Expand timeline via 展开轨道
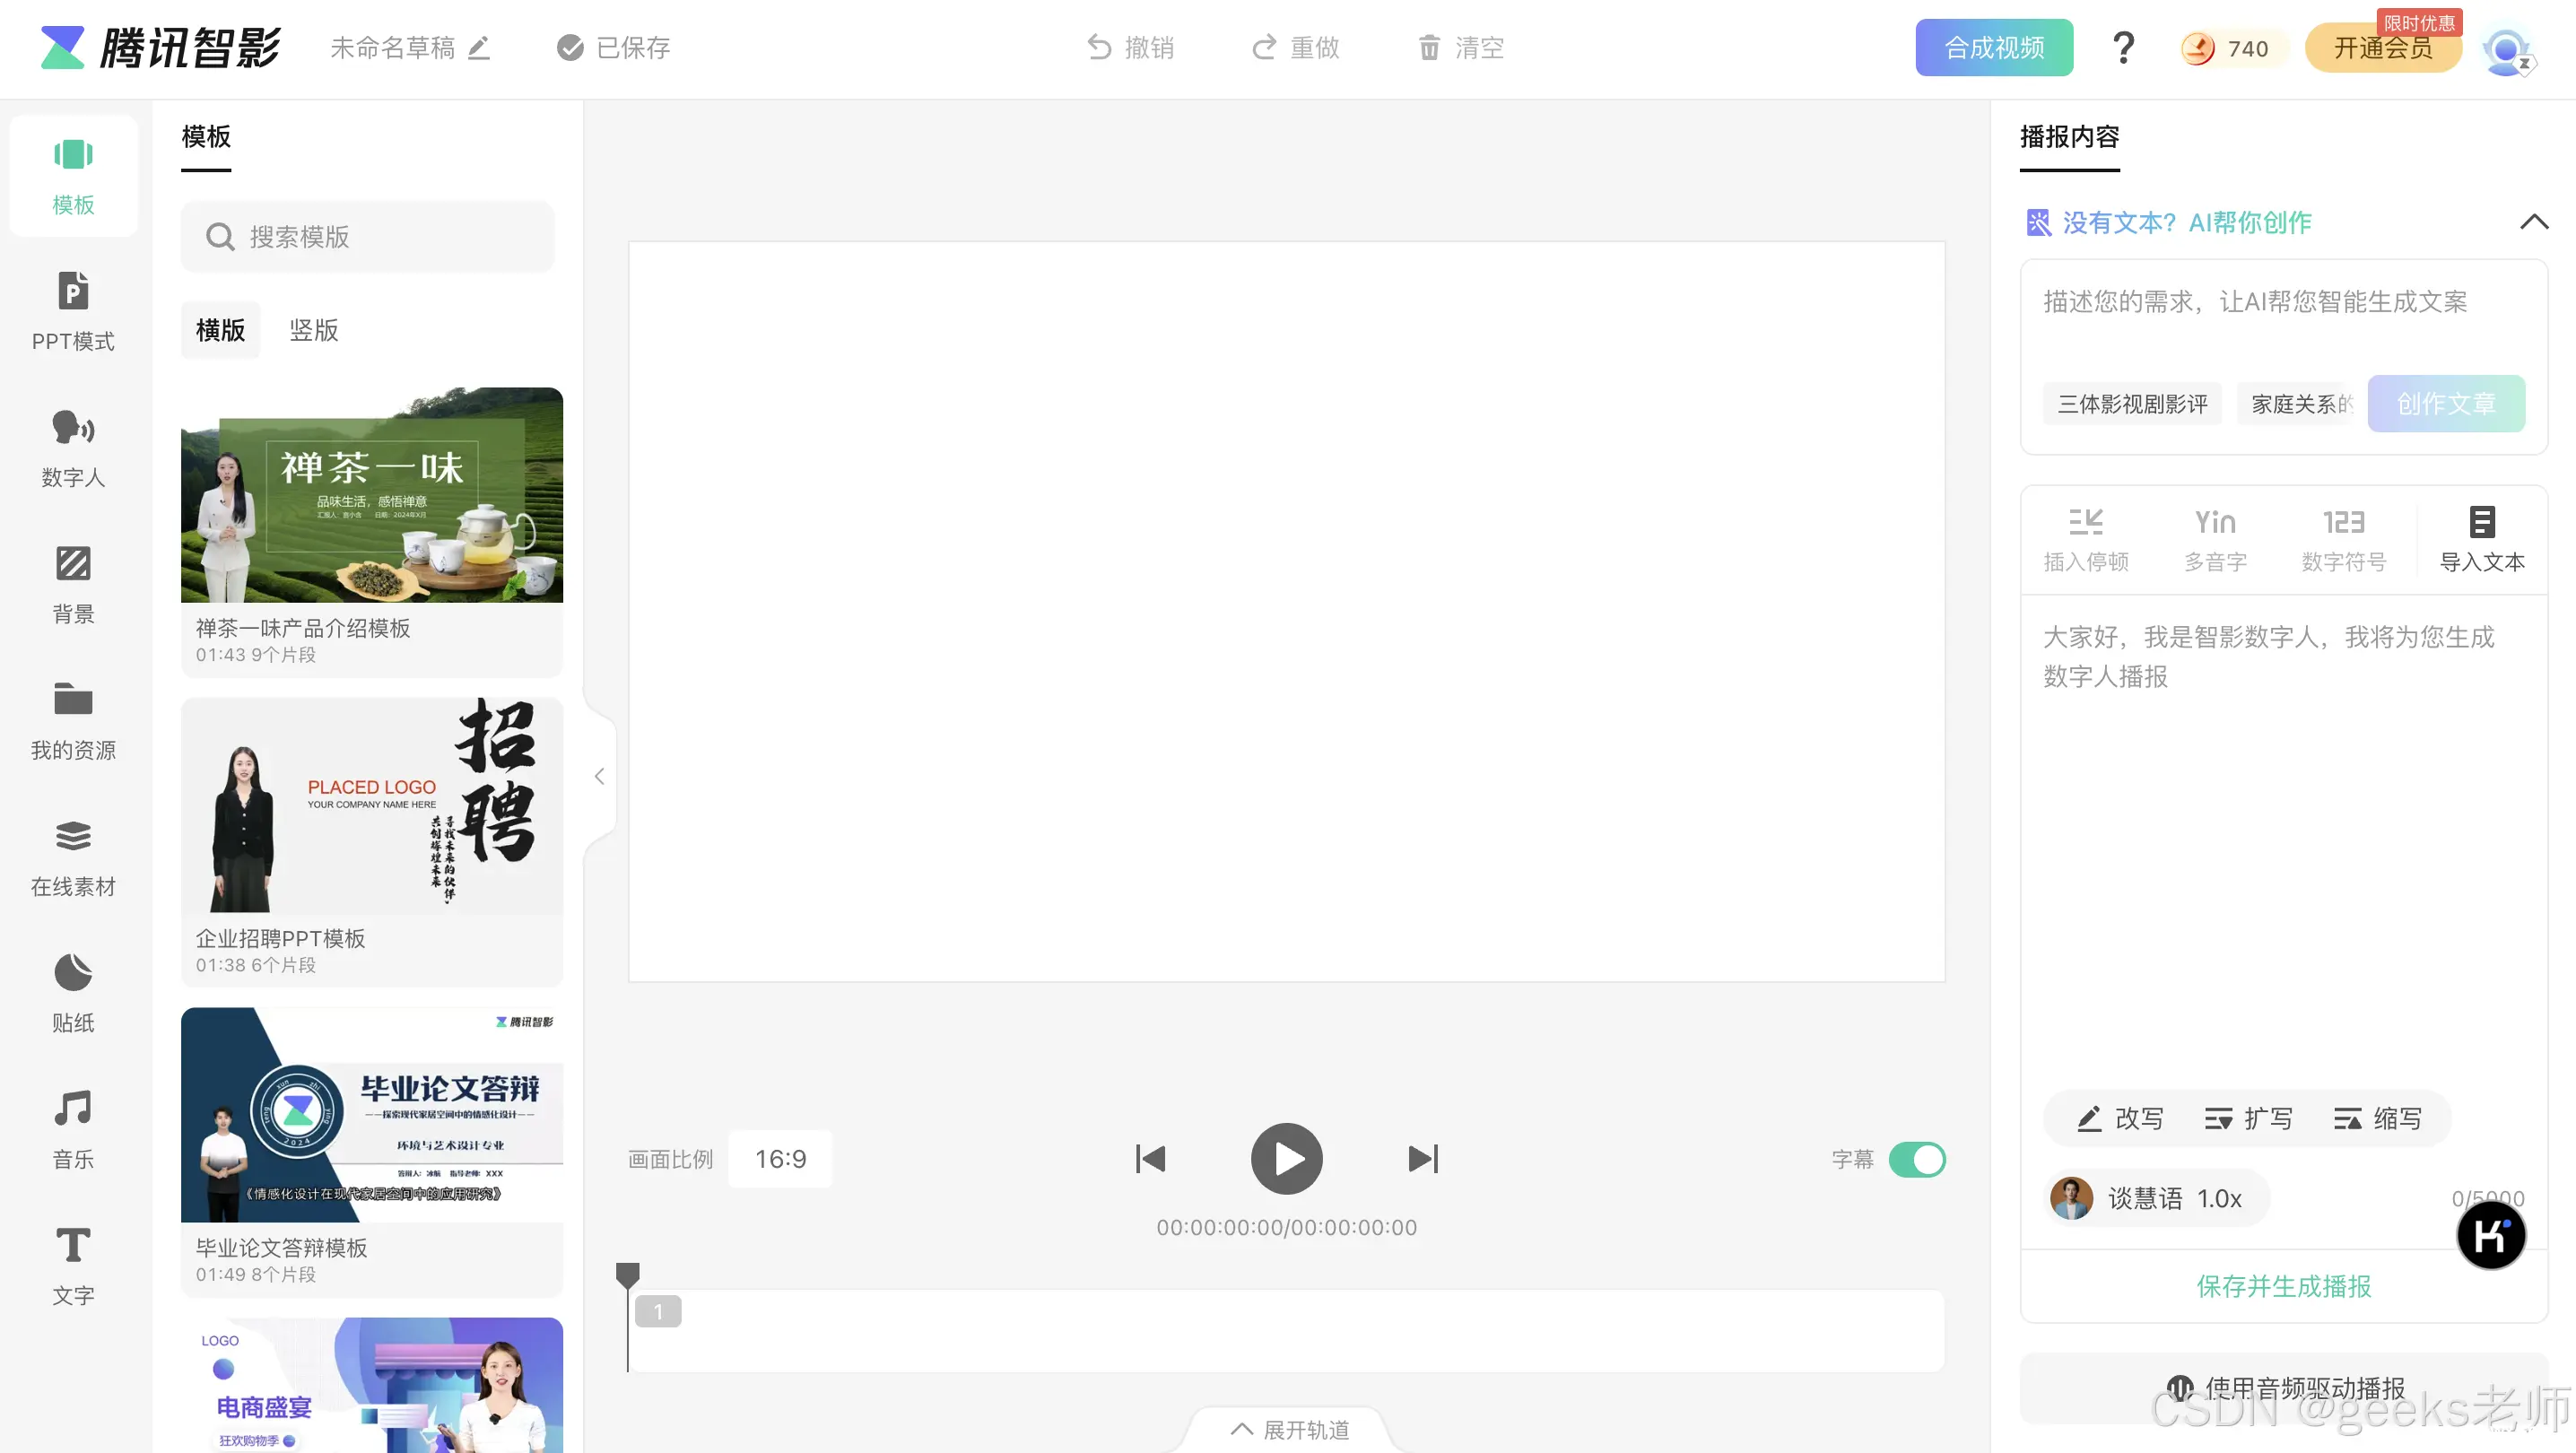 coord(1289,1429)
